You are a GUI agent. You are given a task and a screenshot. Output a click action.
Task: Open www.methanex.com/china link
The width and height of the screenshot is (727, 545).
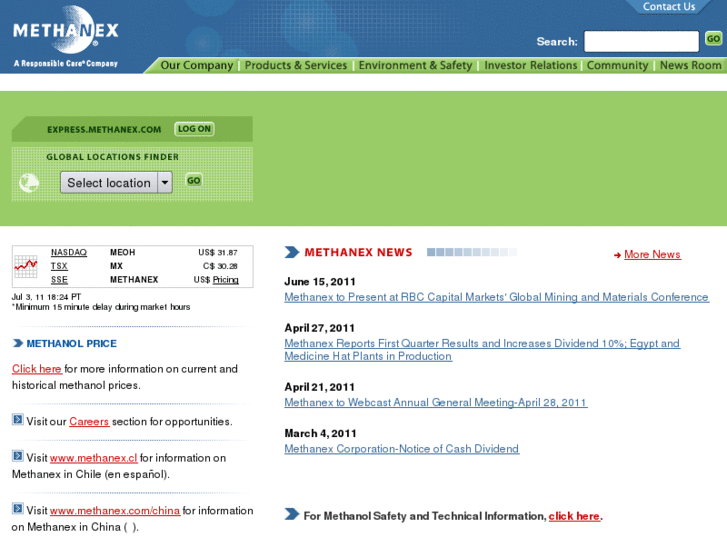pyautogui.click(x=115, y=511)
